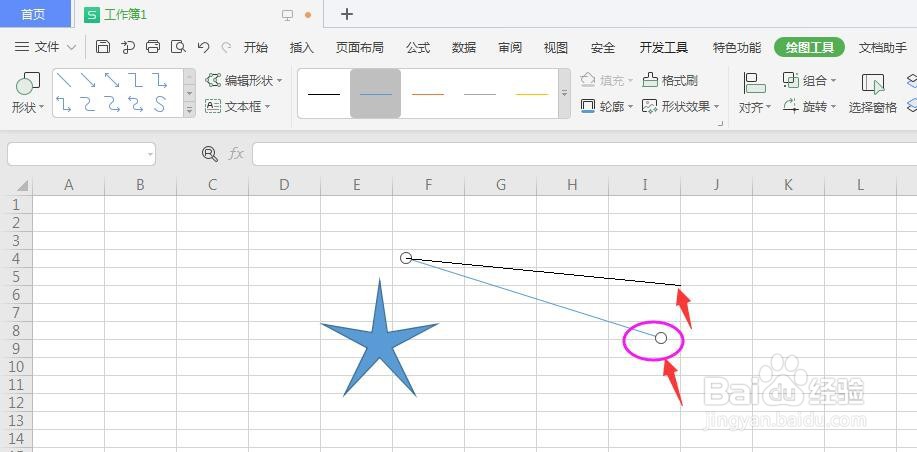Viewport: 917px width, 452px height.
Task: Open the 填充 fill dropdown
Action: [630, 80]
